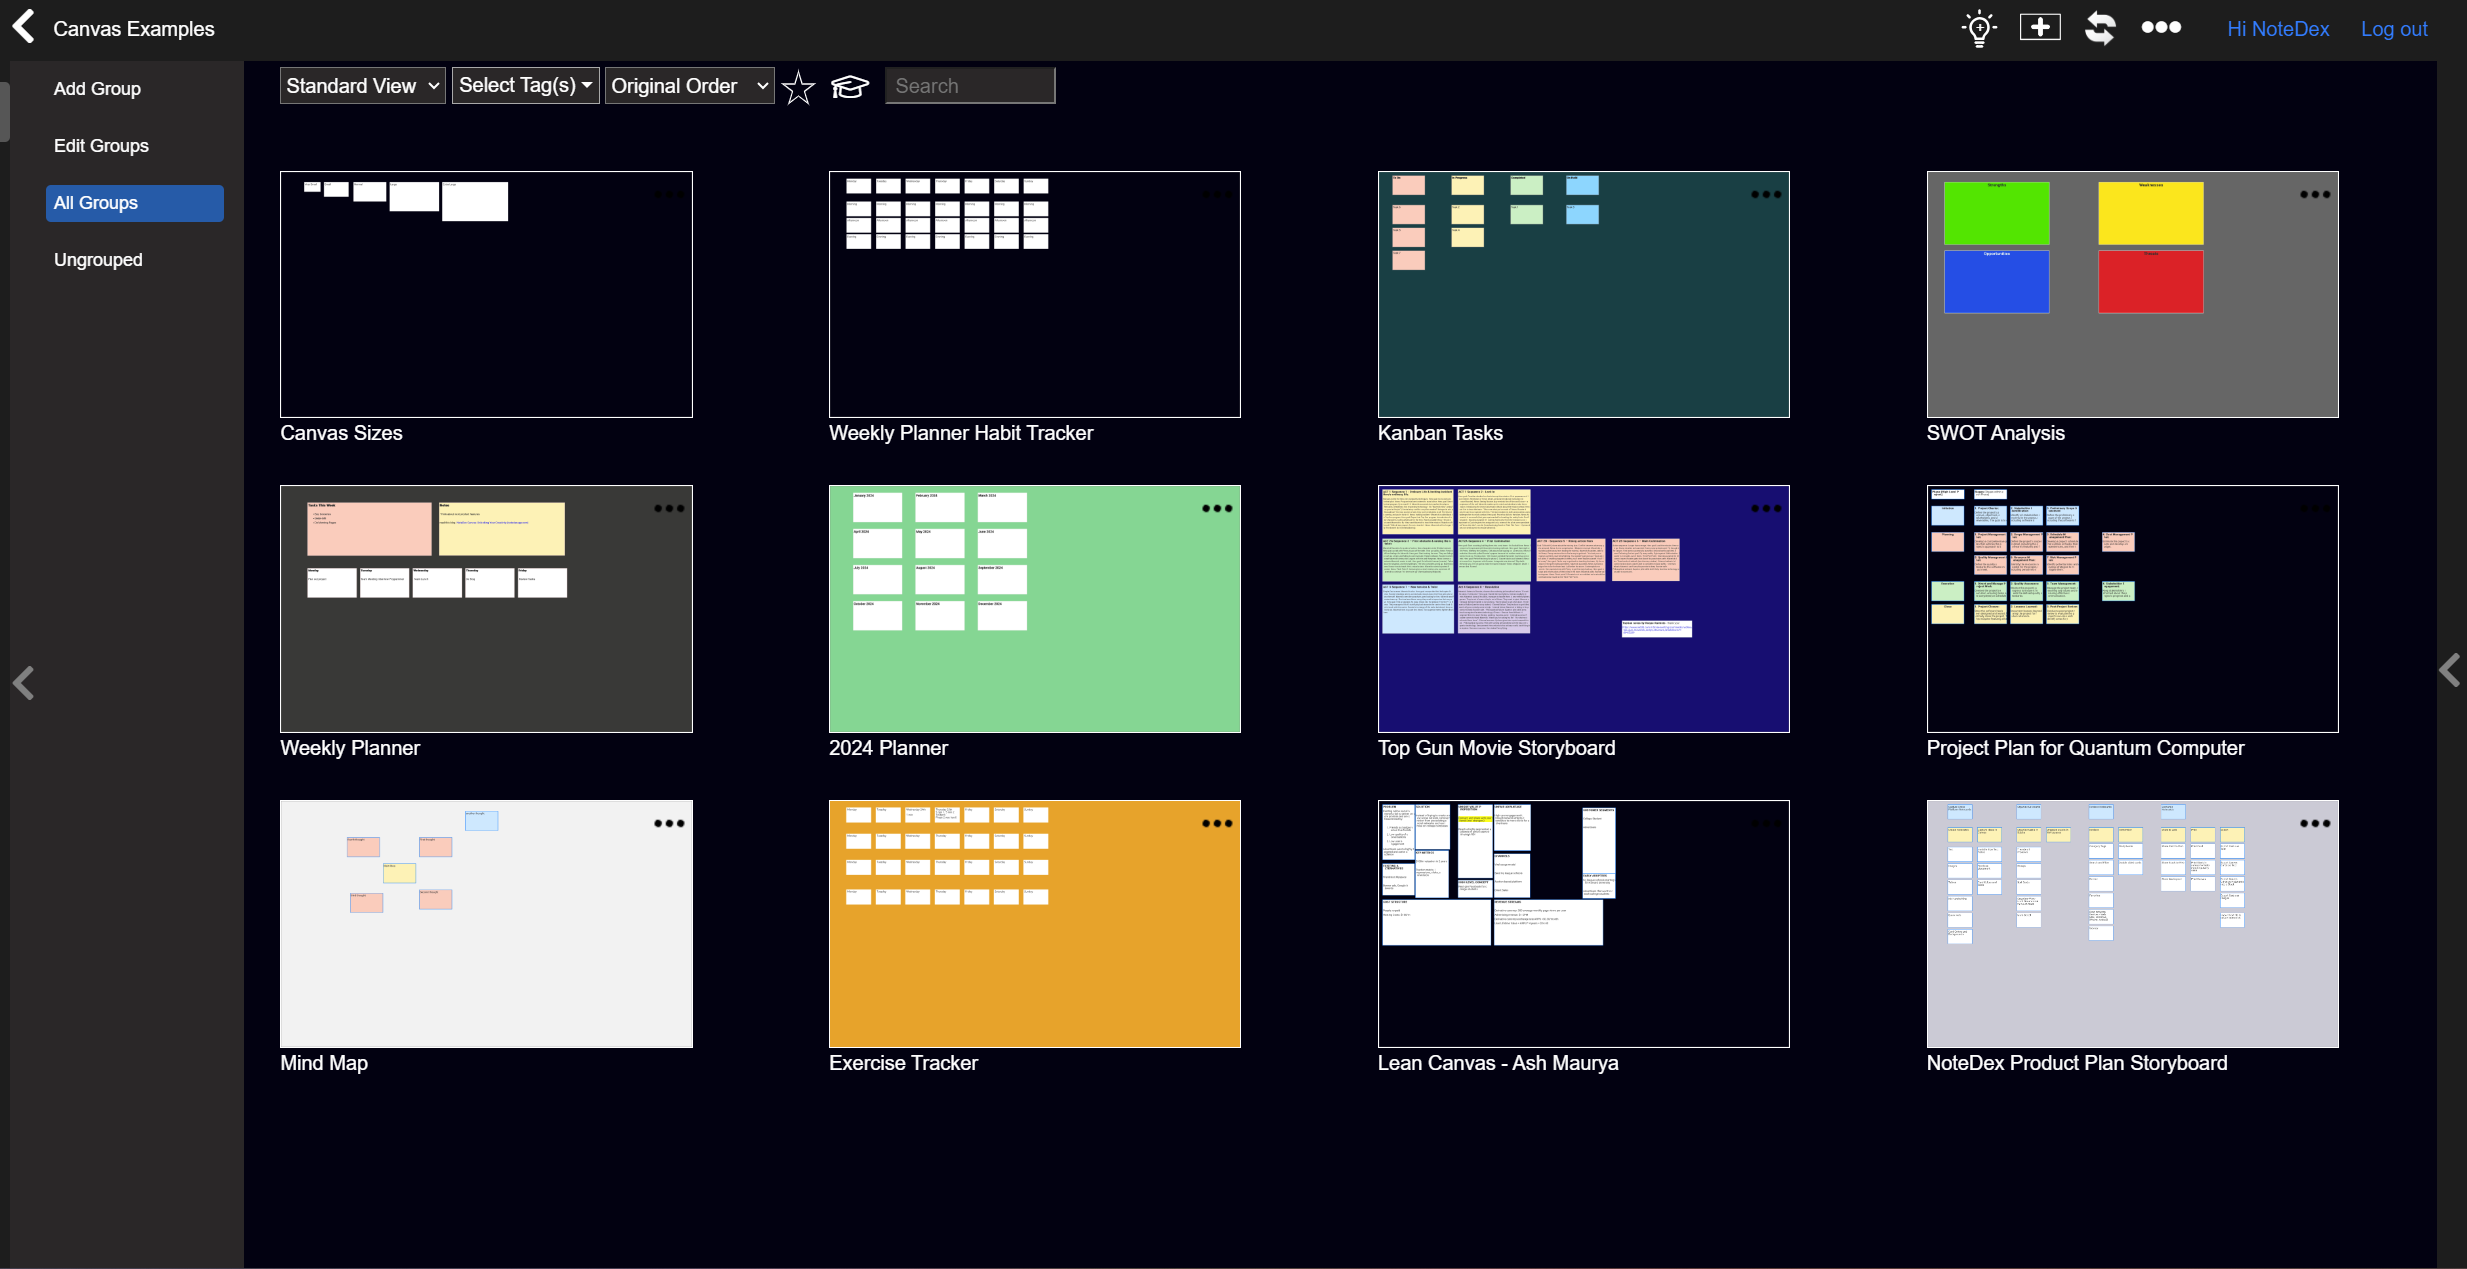2467x1269 pixels.
Task: Toggle the favorite star icon
Action: (796, 86)
